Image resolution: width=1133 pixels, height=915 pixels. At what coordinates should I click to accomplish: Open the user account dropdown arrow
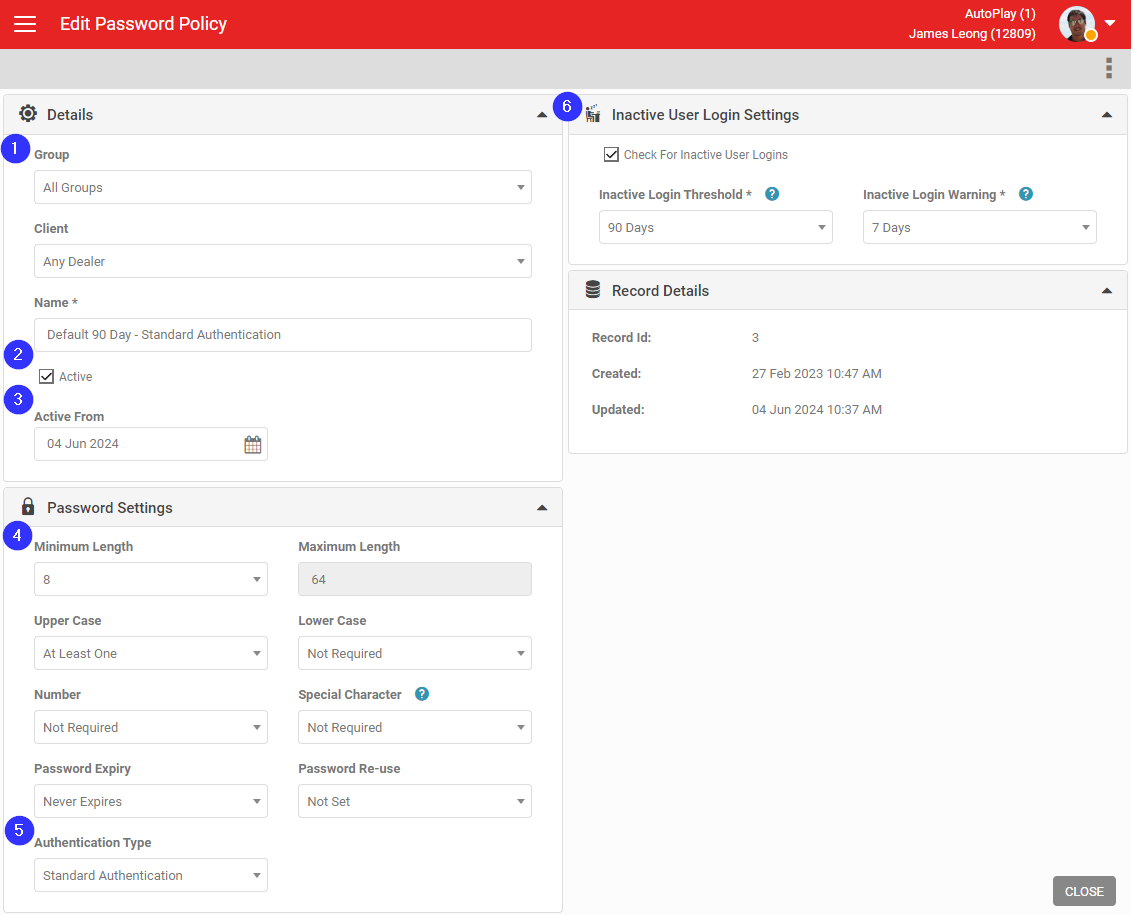pyautogui.click(x=1110, y=23)
